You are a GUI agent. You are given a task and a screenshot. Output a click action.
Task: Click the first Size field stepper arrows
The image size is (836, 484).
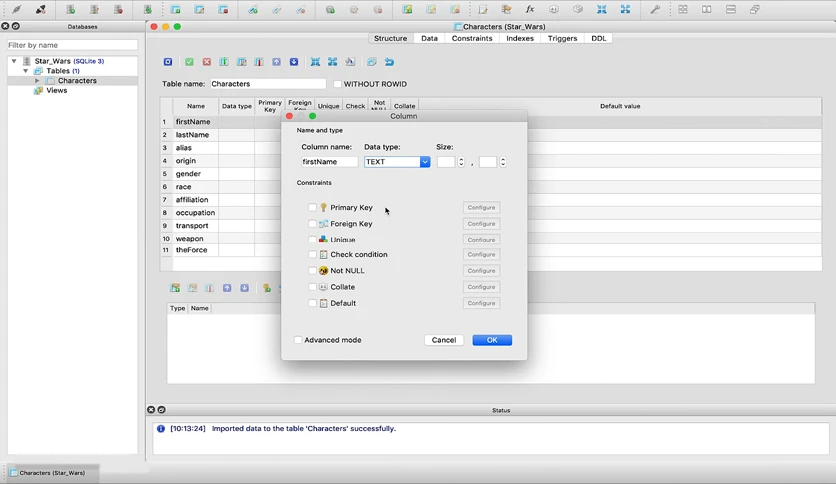[x=461, y=162]
